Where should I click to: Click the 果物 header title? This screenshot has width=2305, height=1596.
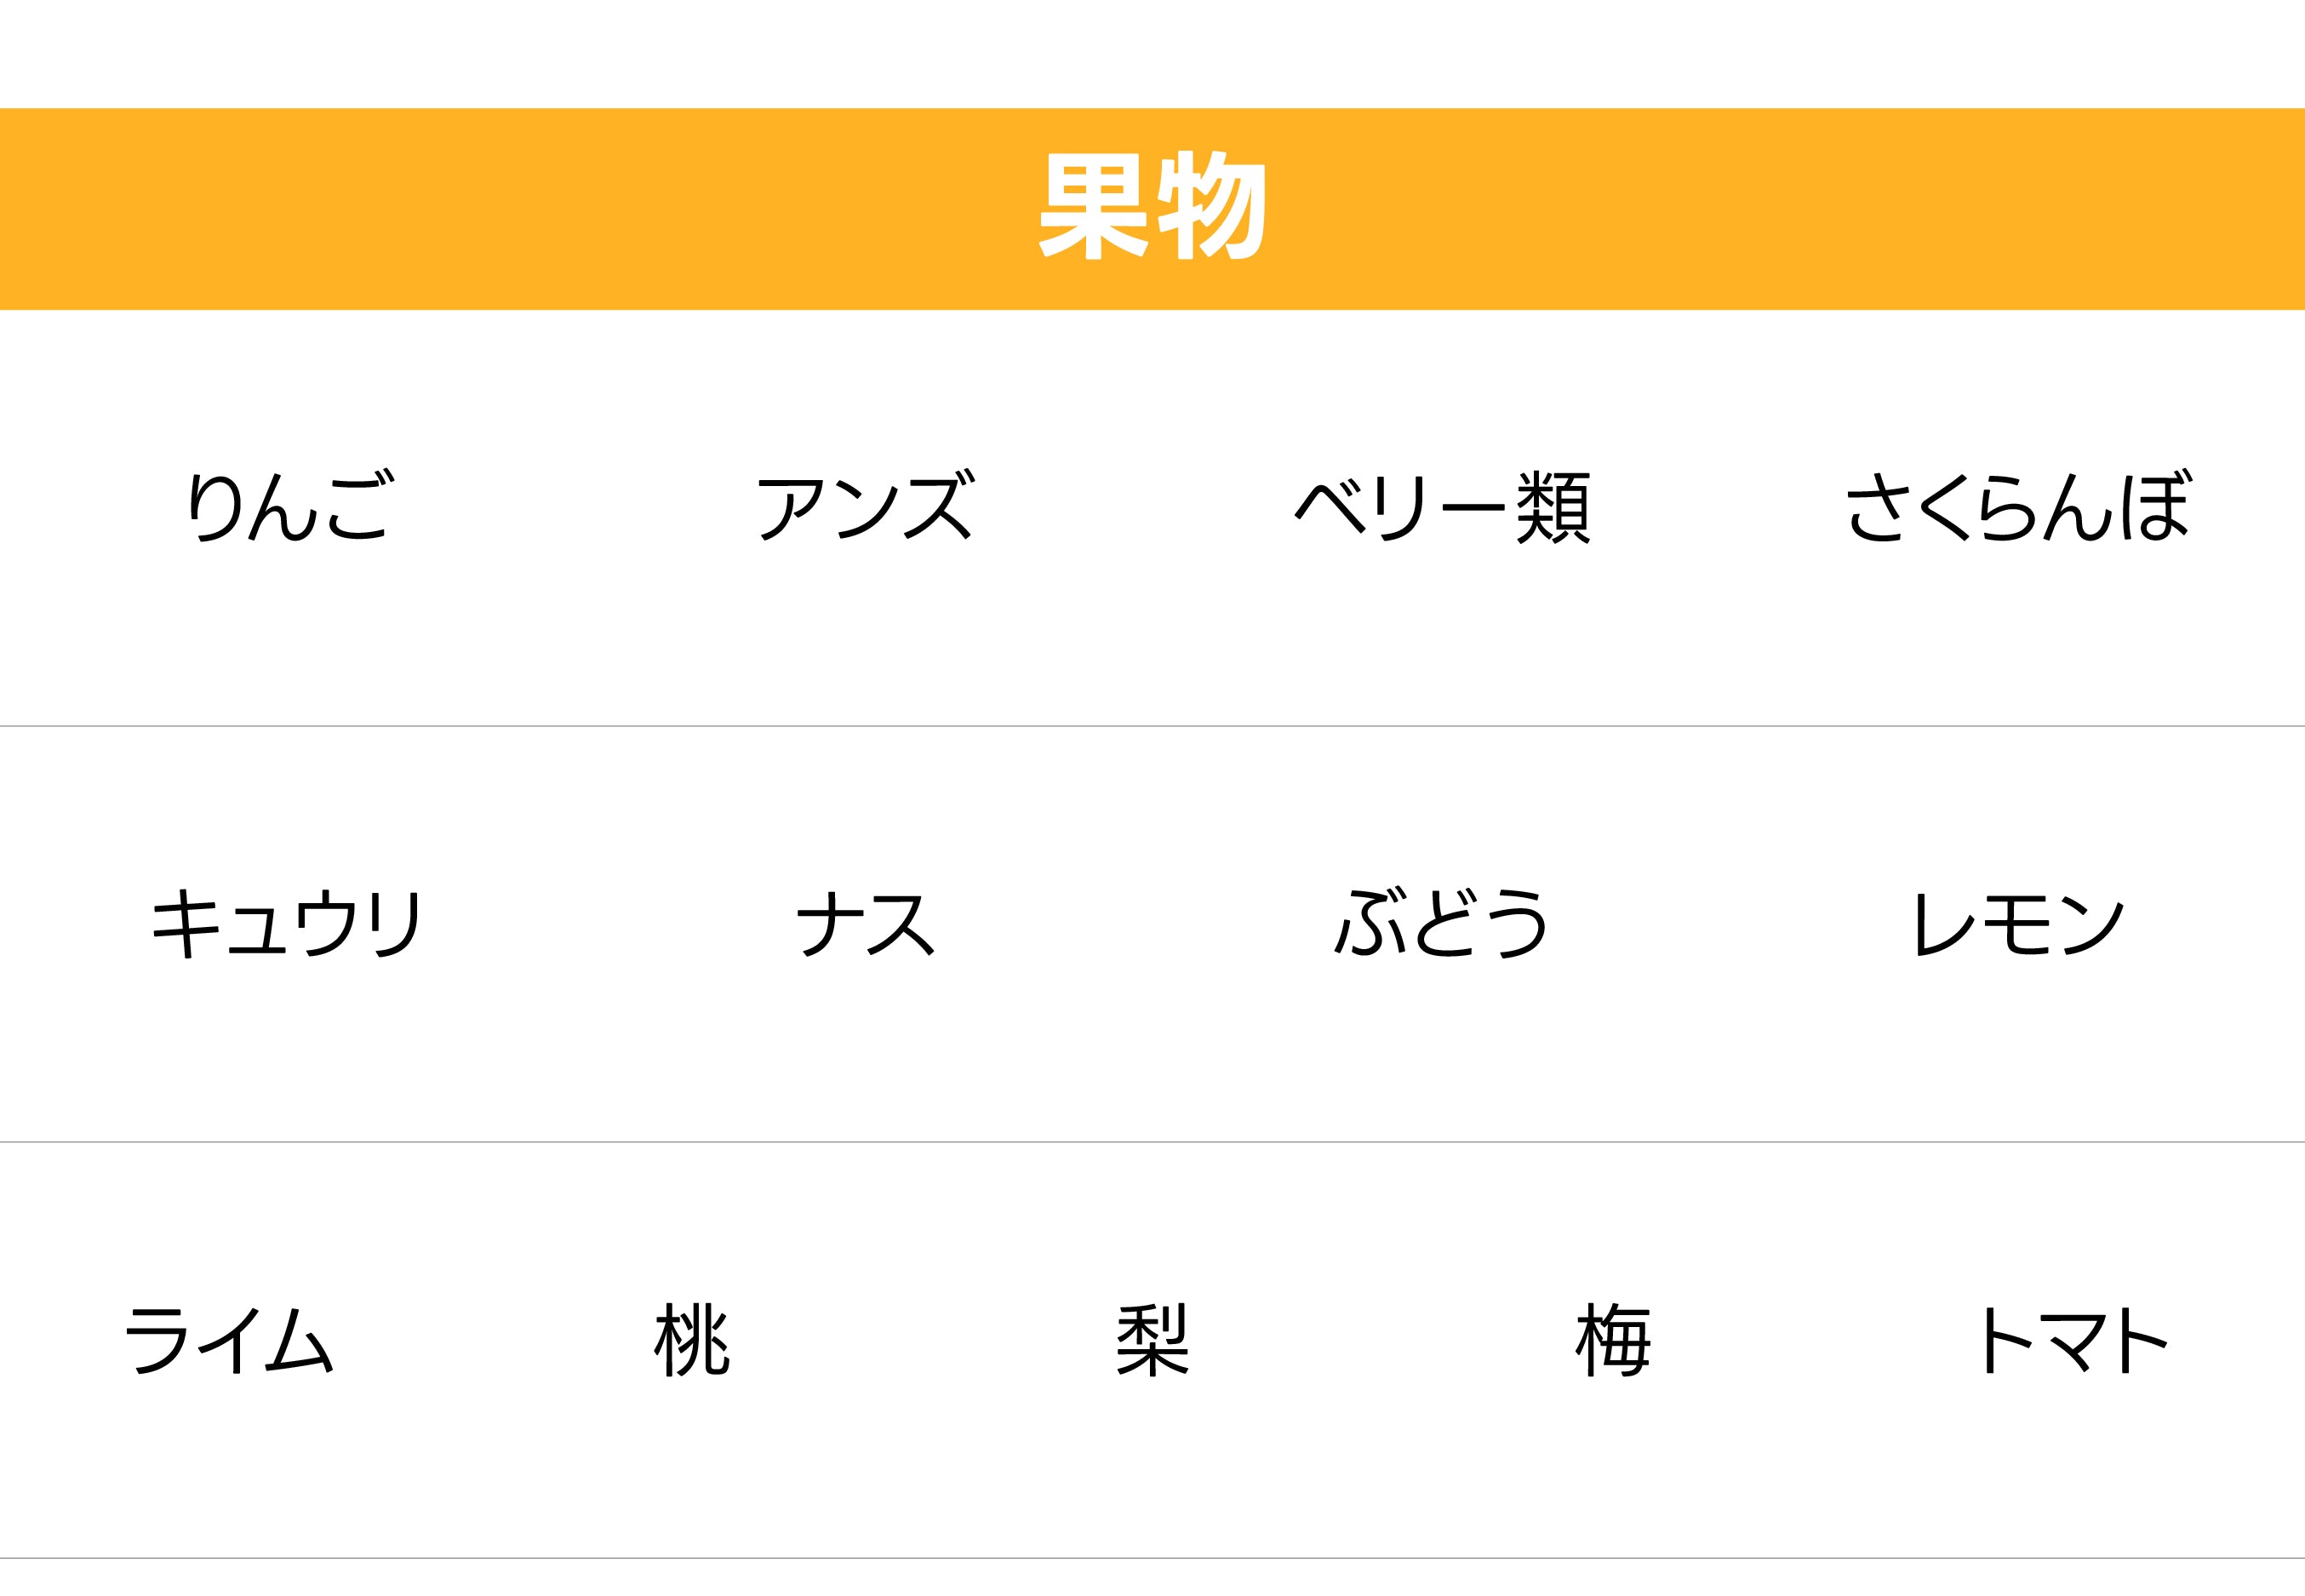click(1152, 207)
